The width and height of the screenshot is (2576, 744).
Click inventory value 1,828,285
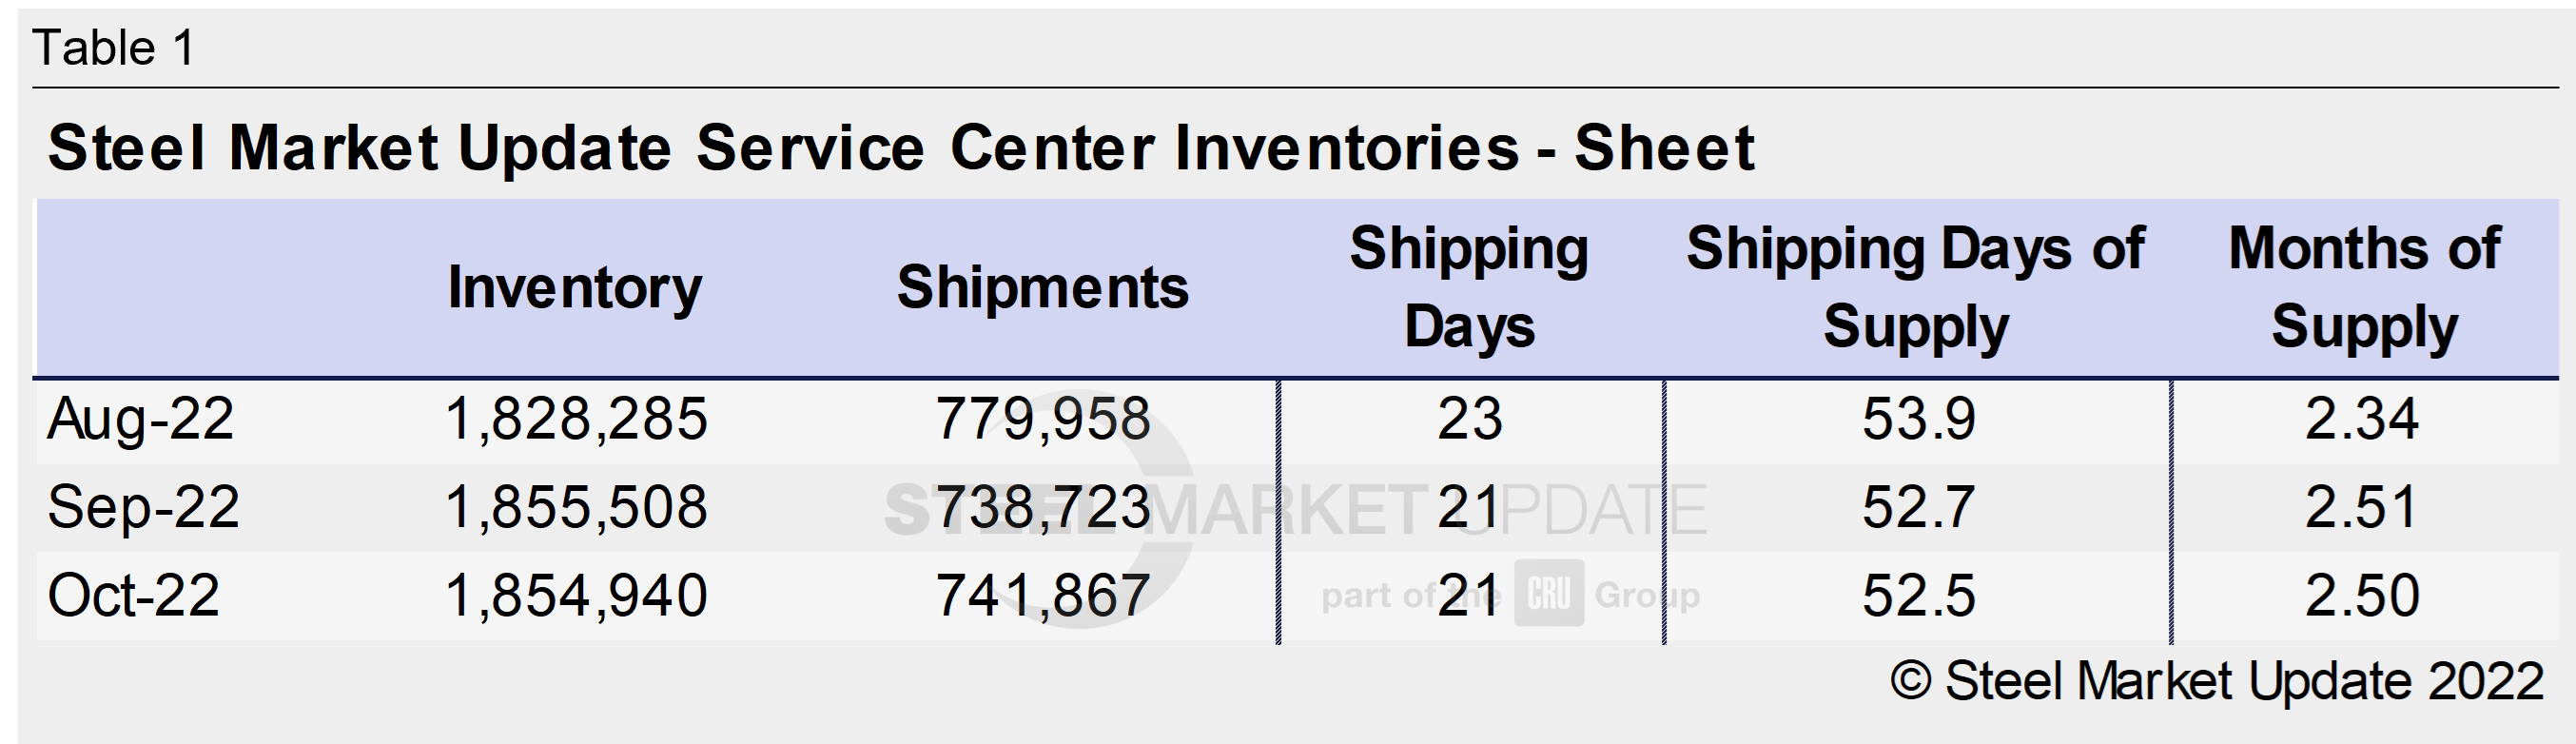pos(576,418)
